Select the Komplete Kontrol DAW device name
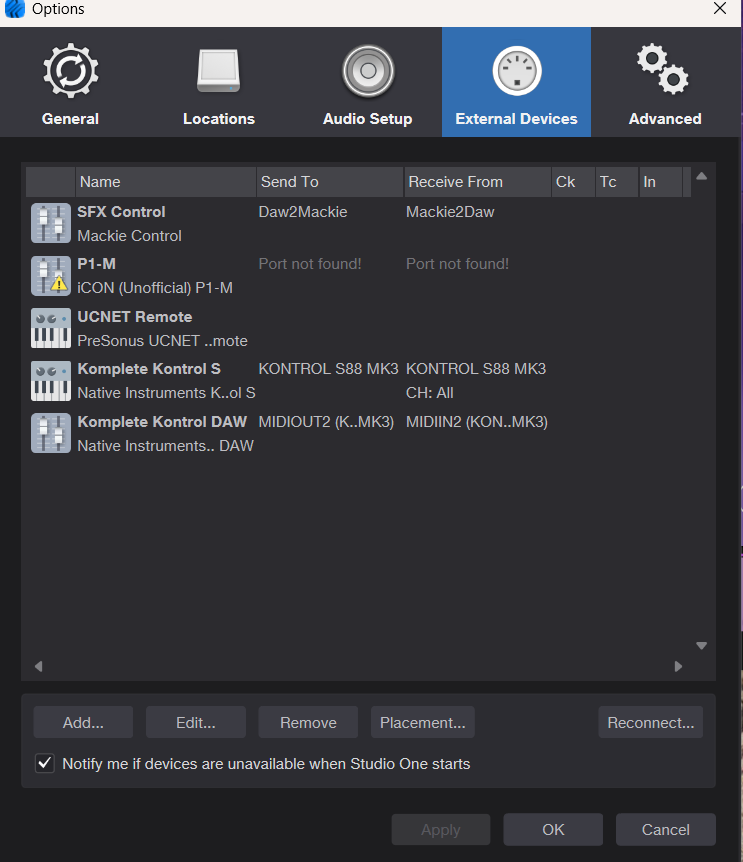The width and height of the screenshot is (743, 862). [x=162, y=422]
